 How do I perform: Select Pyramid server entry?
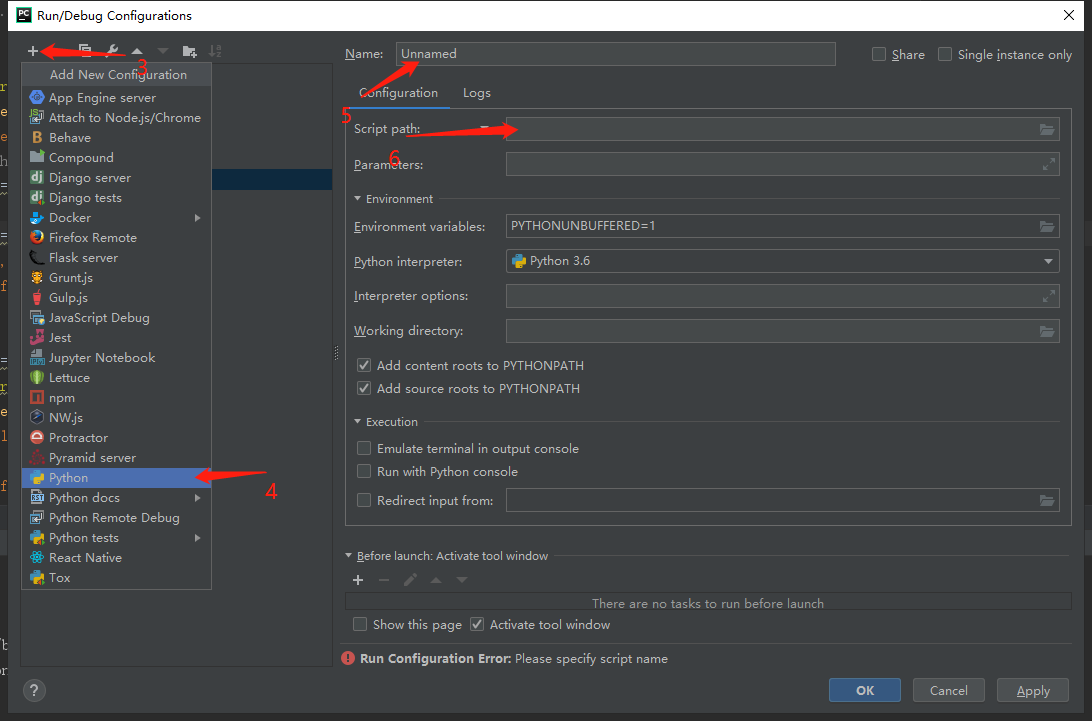116,458
